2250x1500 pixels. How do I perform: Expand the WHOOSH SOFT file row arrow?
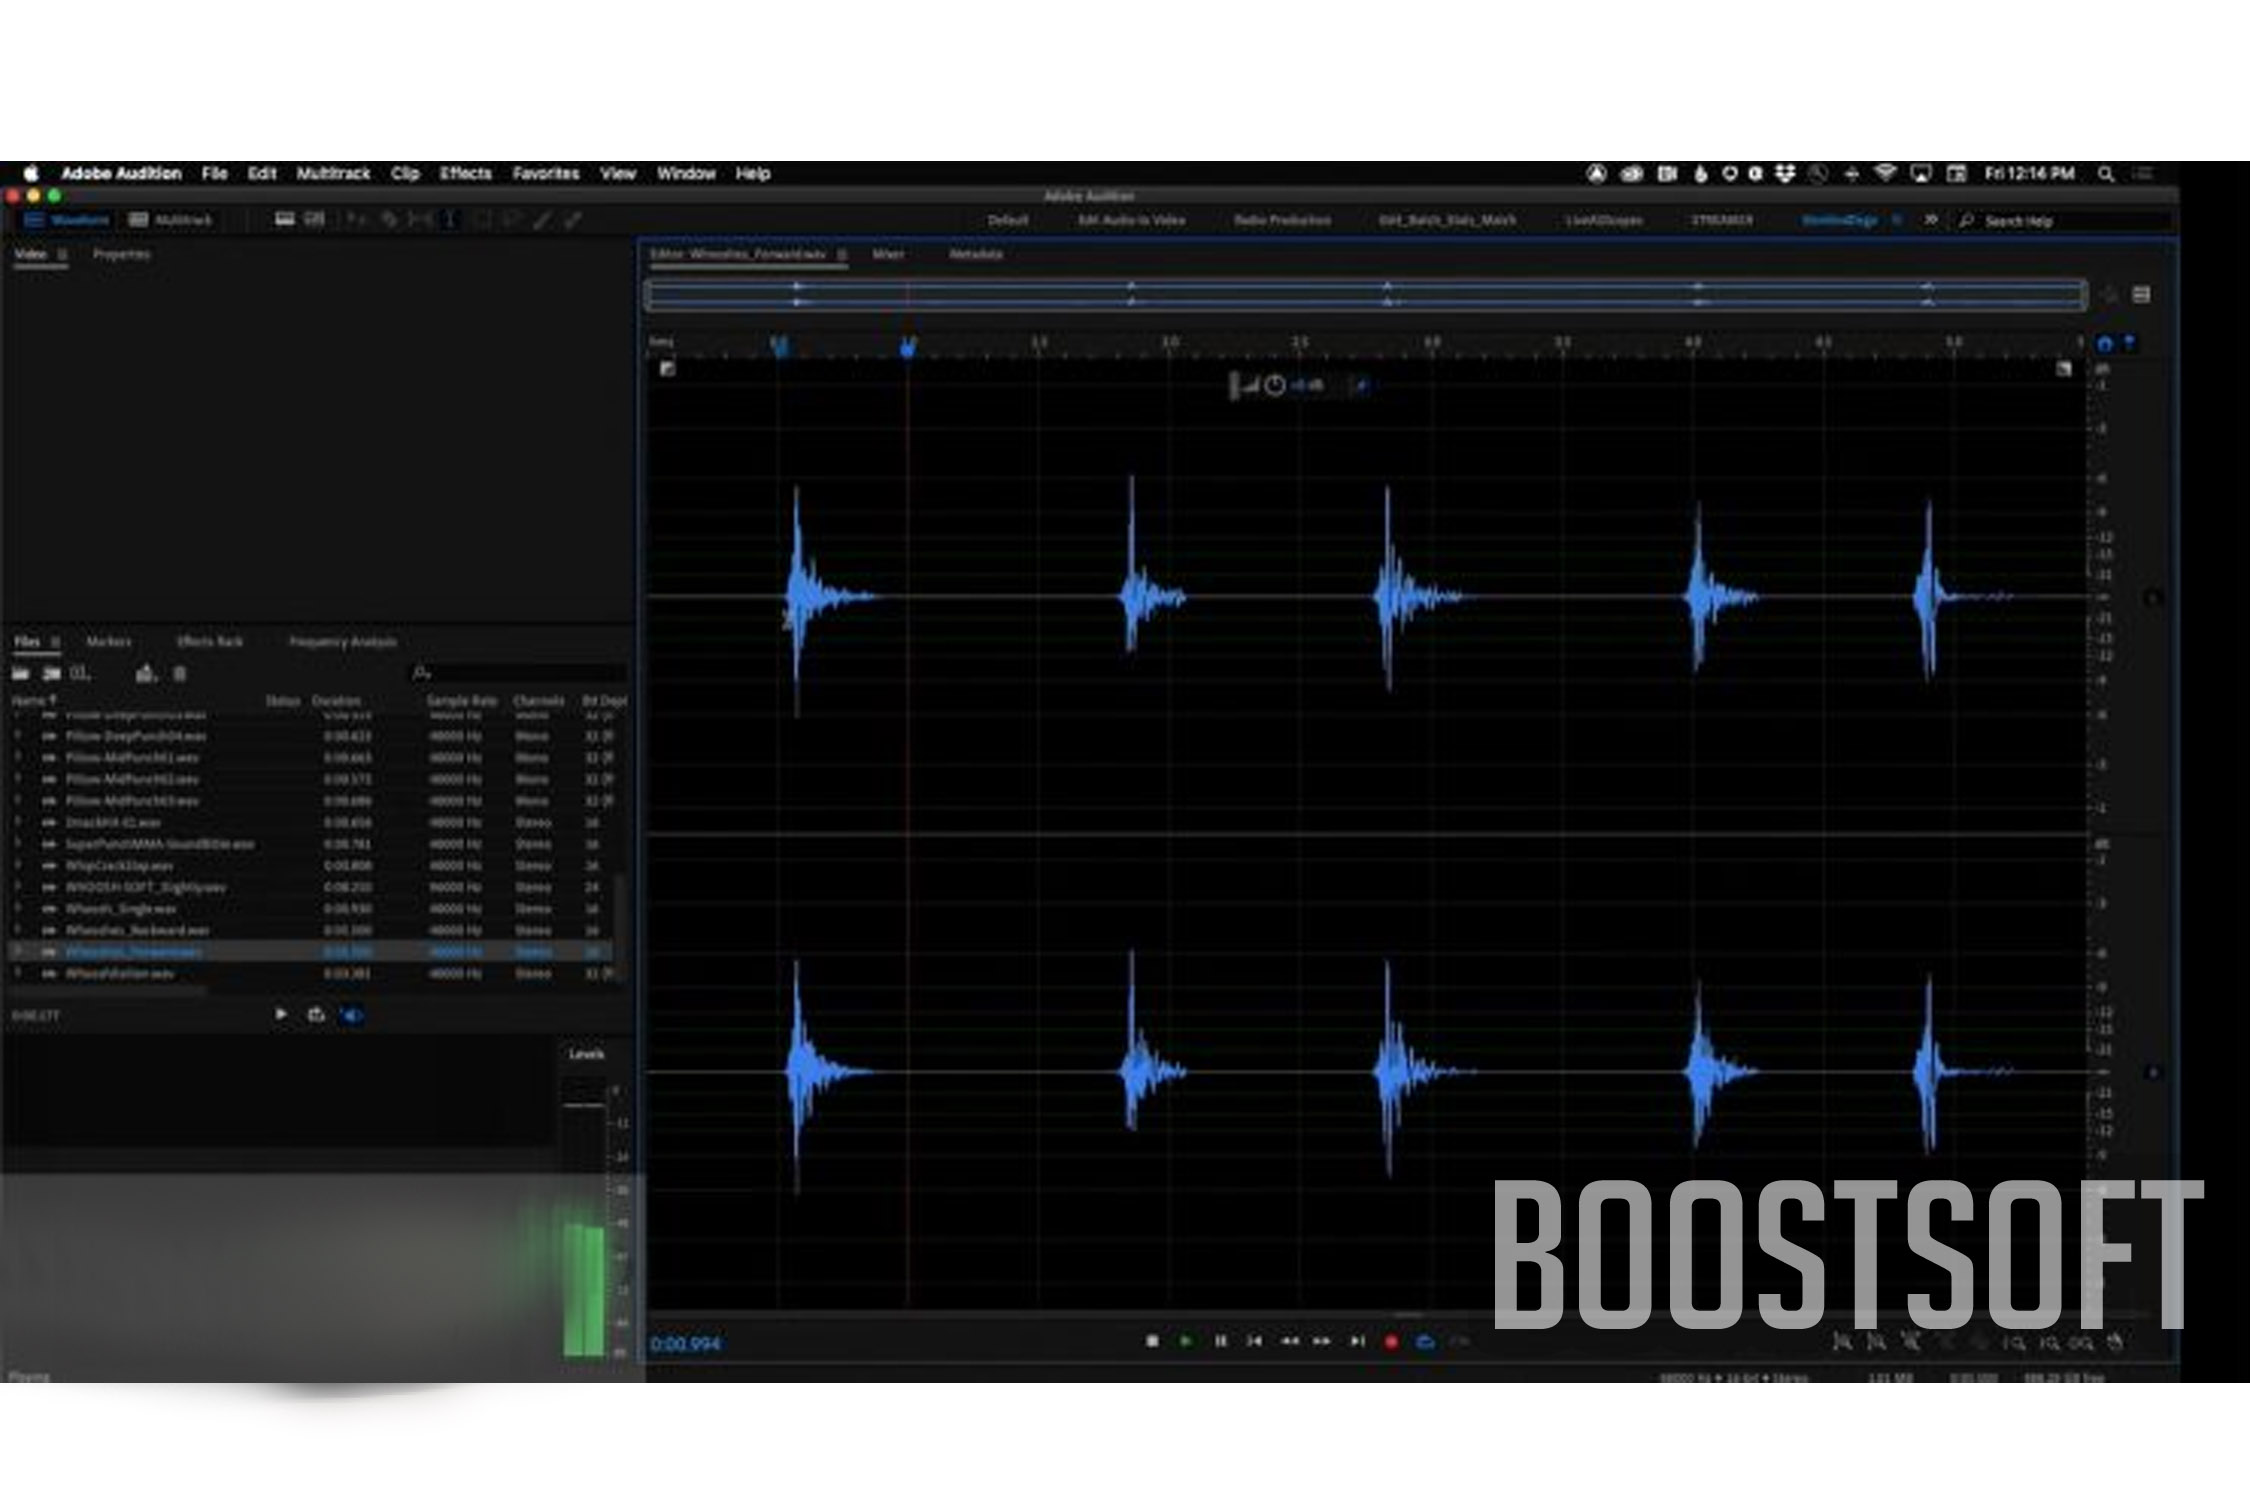pyautogui.click(x=18, y=887)
